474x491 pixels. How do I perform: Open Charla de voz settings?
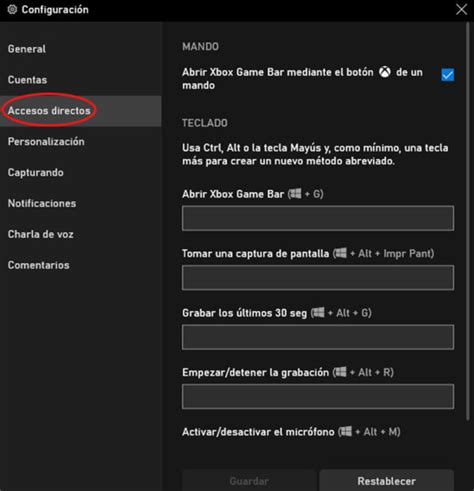[41, 234]
